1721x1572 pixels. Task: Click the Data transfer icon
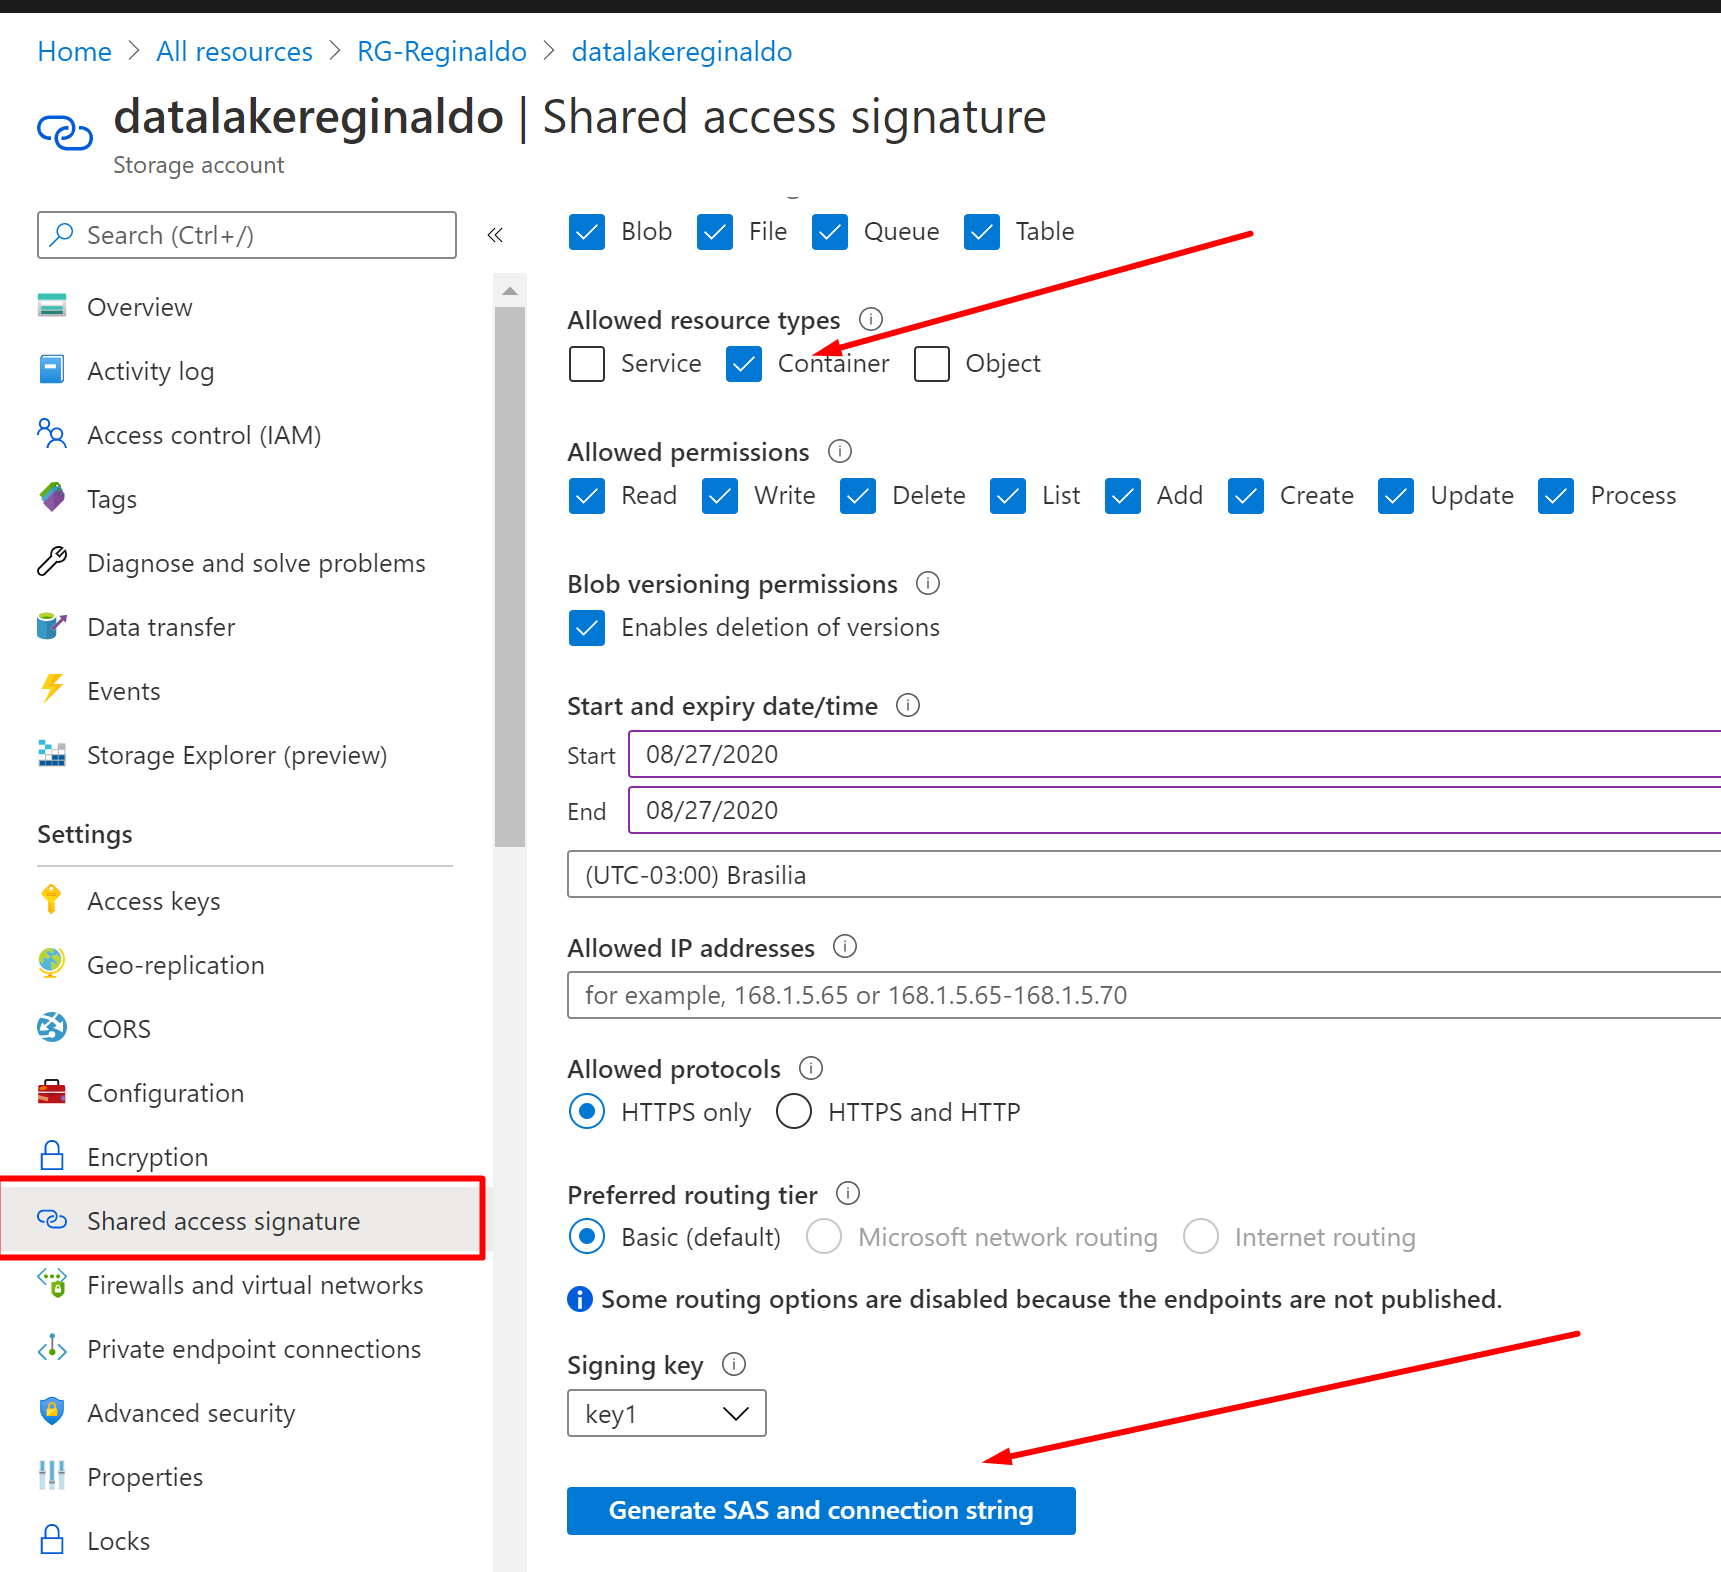52,626
